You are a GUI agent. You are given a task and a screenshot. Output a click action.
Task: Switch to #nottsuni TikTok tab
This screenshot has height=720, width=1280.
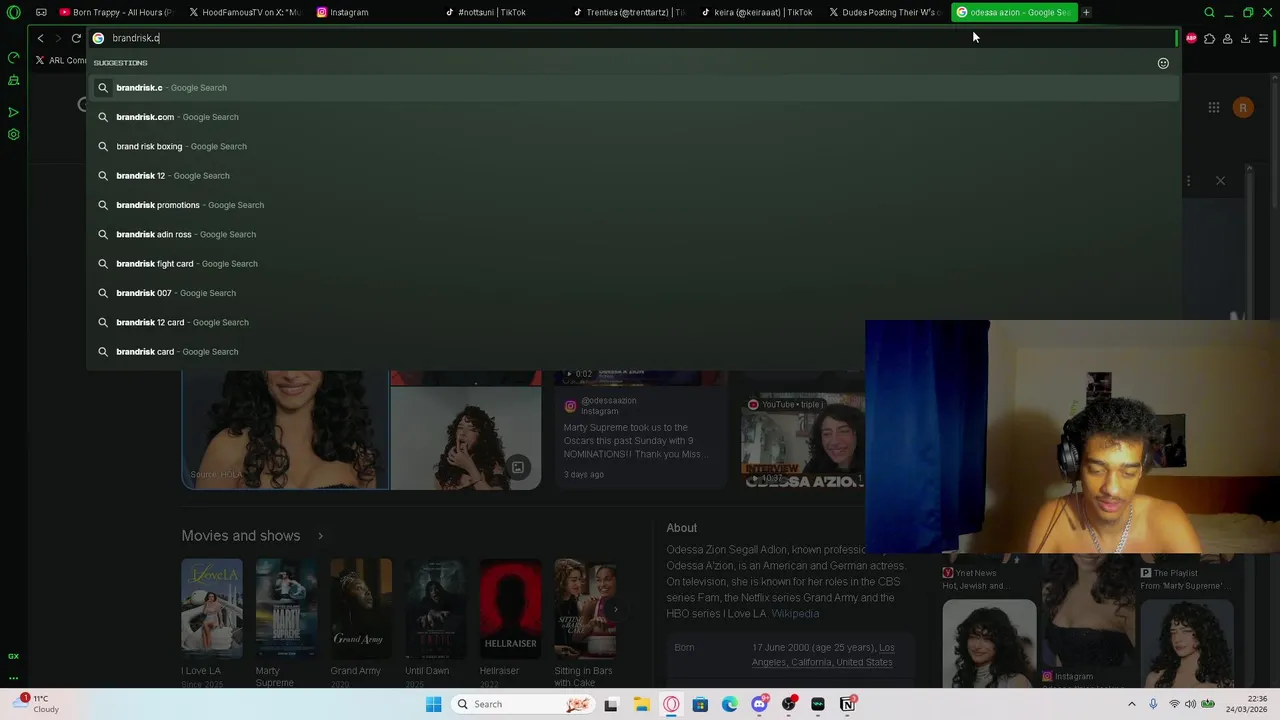click(502, 12)
